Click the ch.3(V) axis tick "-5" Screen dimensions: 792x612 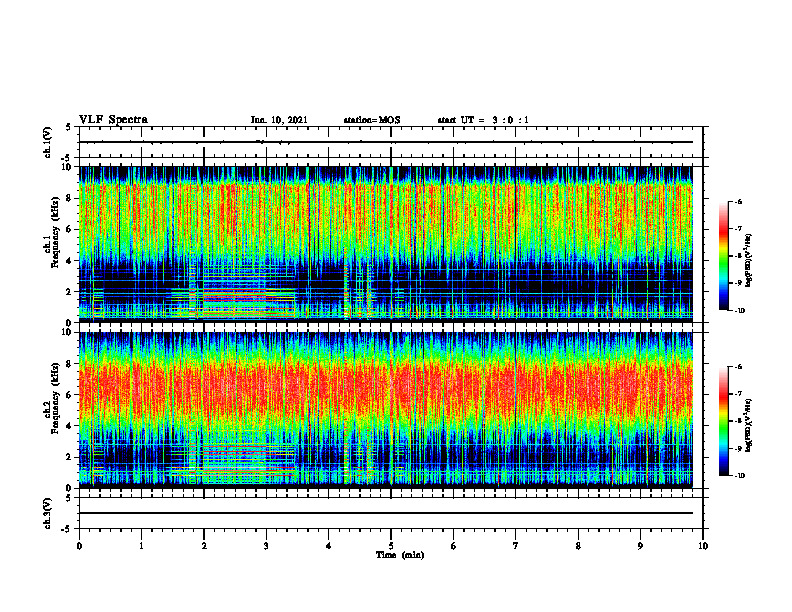coord(67,529)
